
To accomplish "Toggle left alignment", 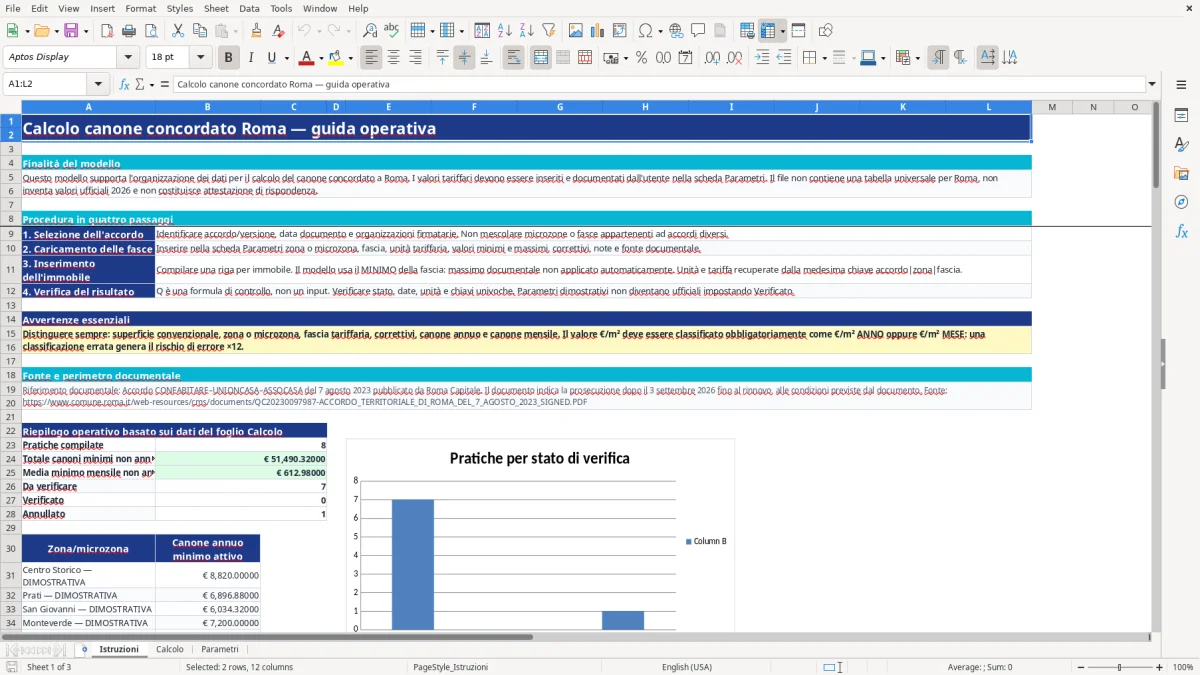I will [x=372, y=58].
